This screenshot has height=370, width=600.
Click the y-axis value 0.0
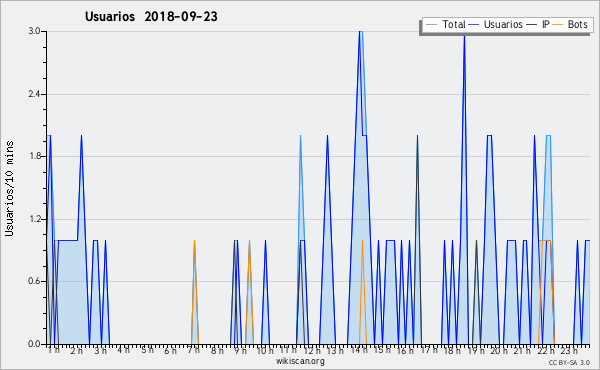click(34, 344)
